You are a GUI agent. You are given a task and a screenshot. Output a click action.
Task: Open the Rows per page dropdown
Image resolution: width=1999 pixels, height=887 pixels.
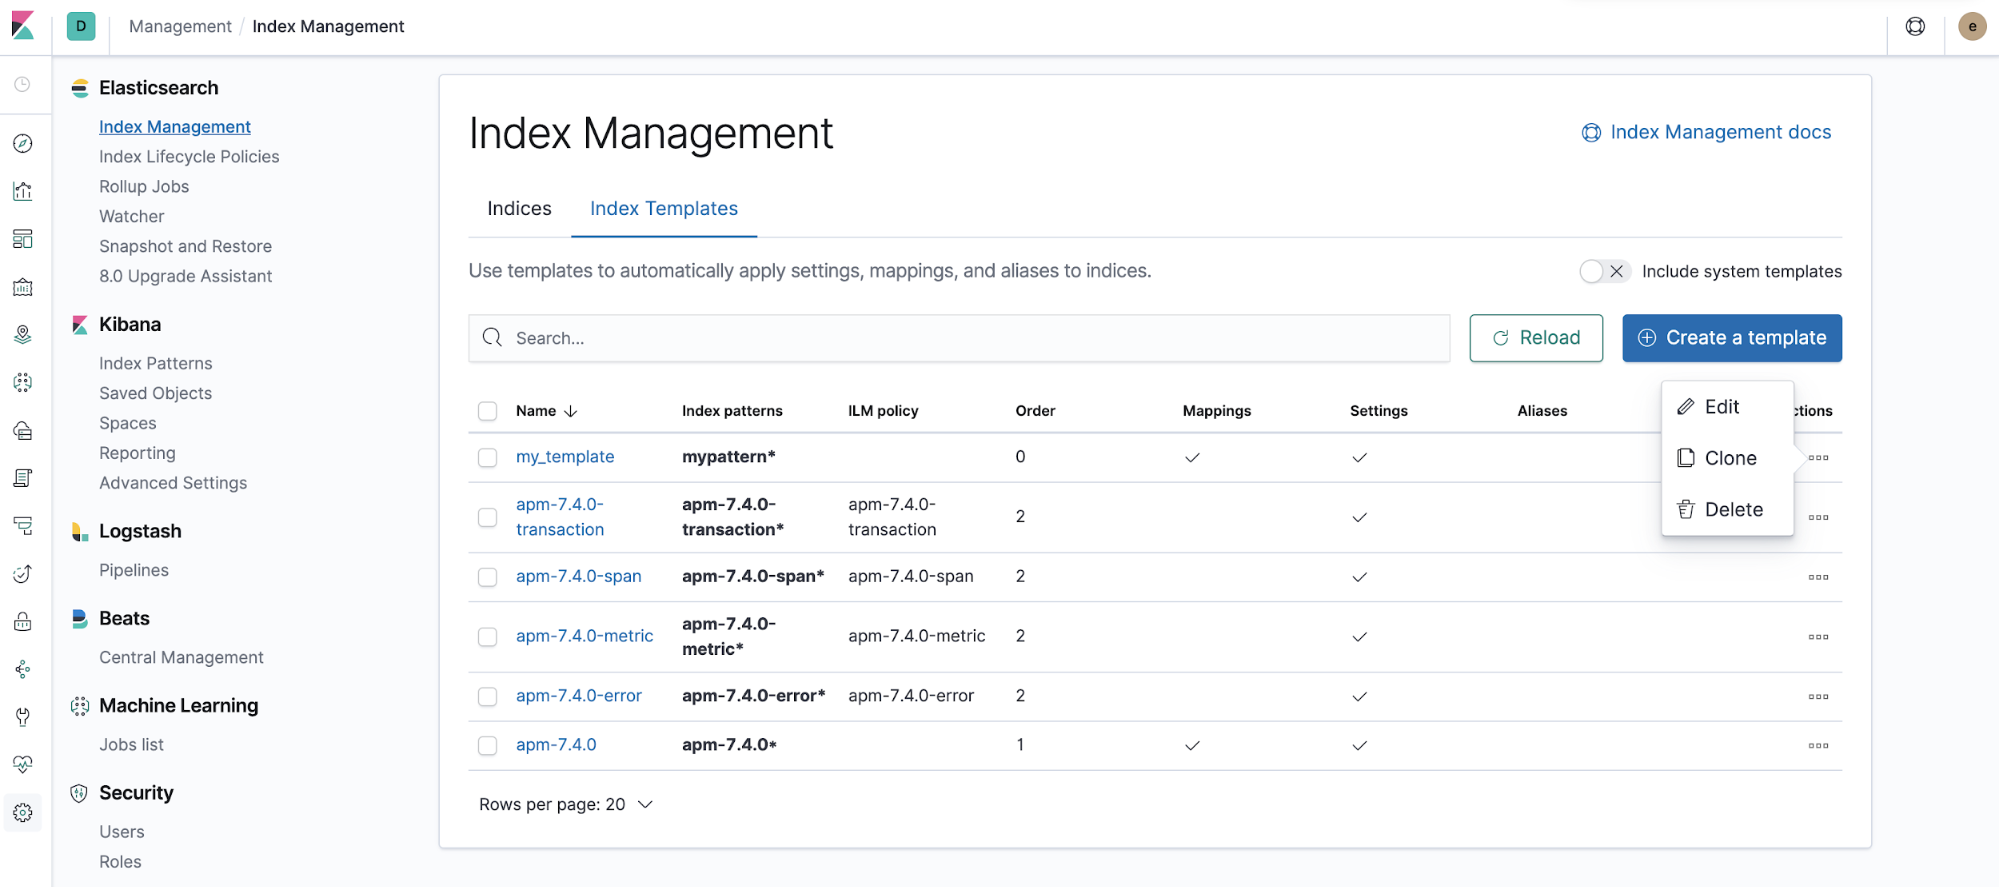pos(566,804)
